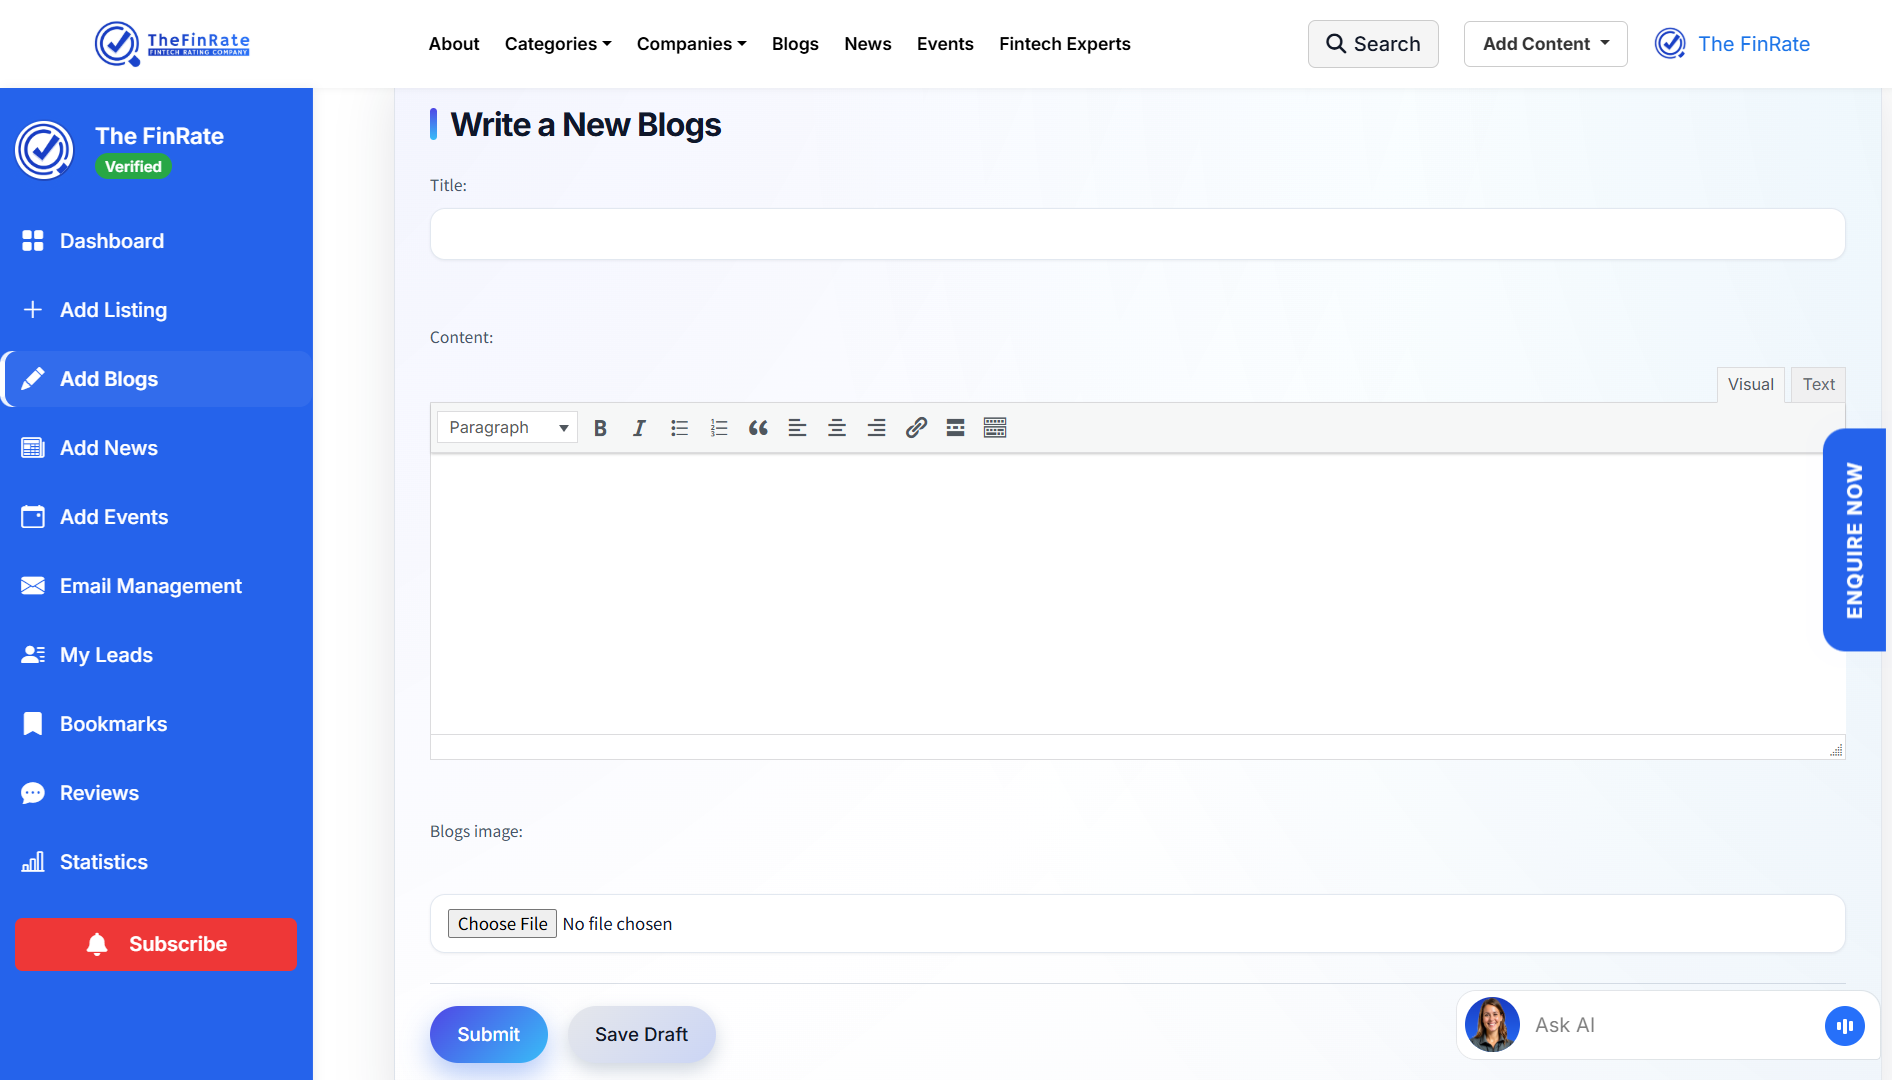Insert a bulleted list
1892x1080 pixels.
(x=679, y=428)
